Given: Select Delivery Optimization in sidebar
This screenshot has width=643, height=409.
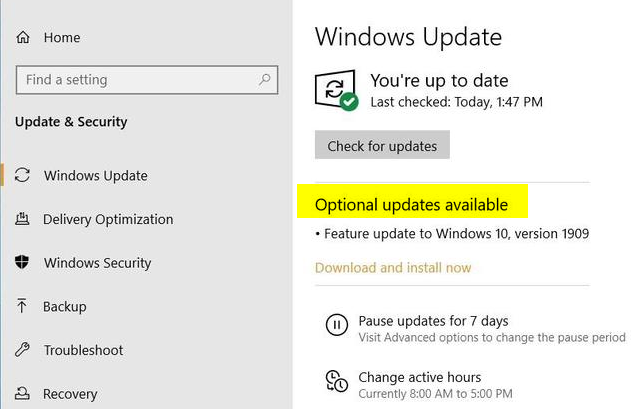Looking at the screenshot, I should pos(108,219).
